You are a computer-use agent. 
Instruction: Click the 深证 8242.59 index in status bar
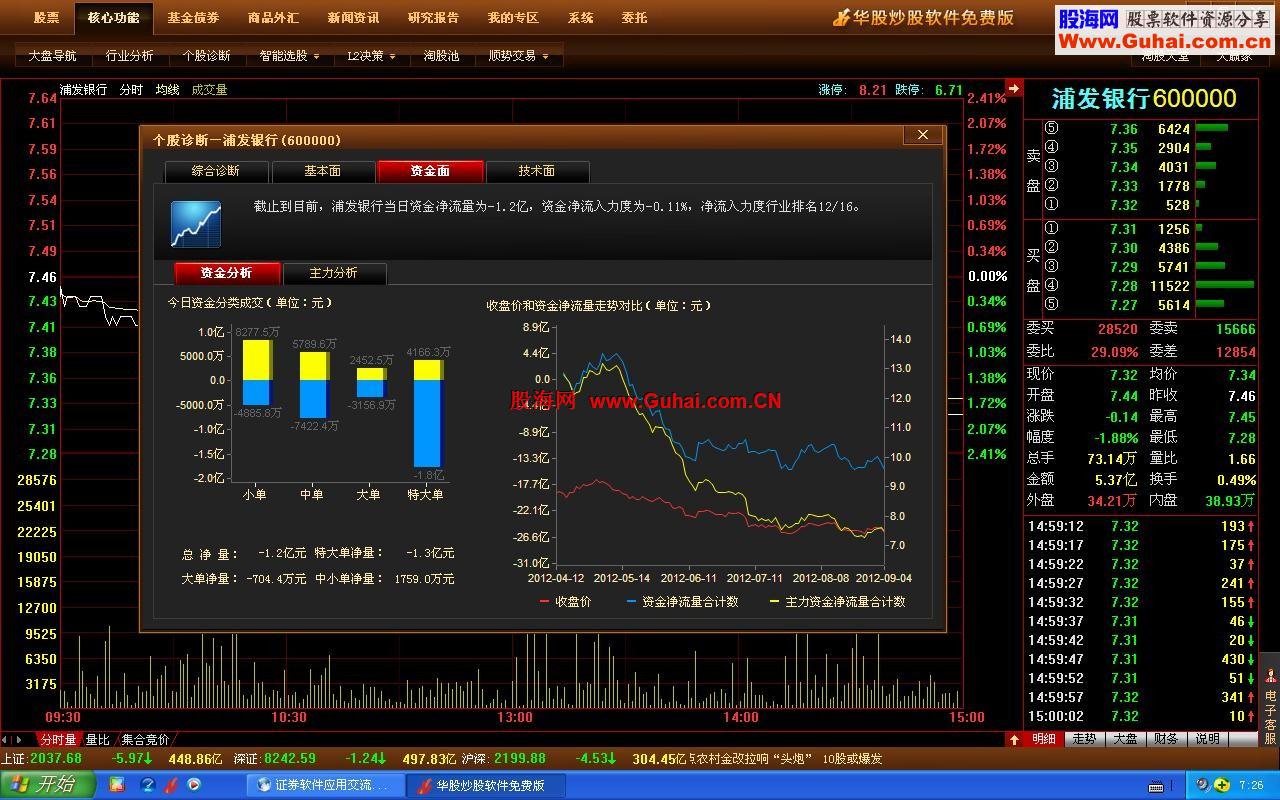click(275, 759)
